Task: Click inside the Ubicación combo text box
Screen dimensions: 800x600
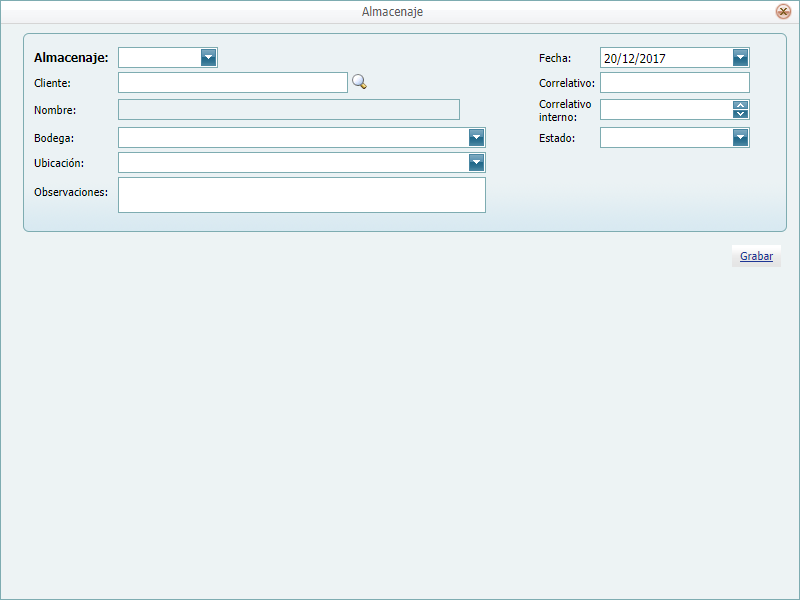Action: point(292,163)
